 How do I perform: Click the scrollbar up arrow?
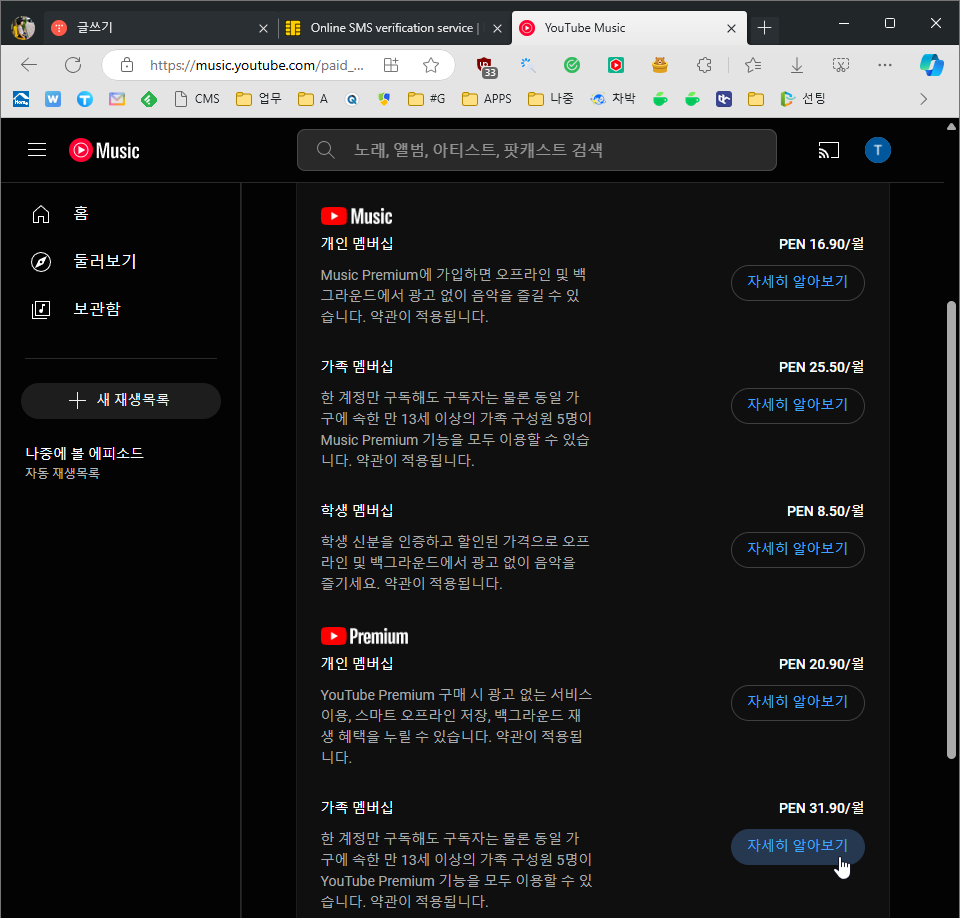[x=951, y=126]
